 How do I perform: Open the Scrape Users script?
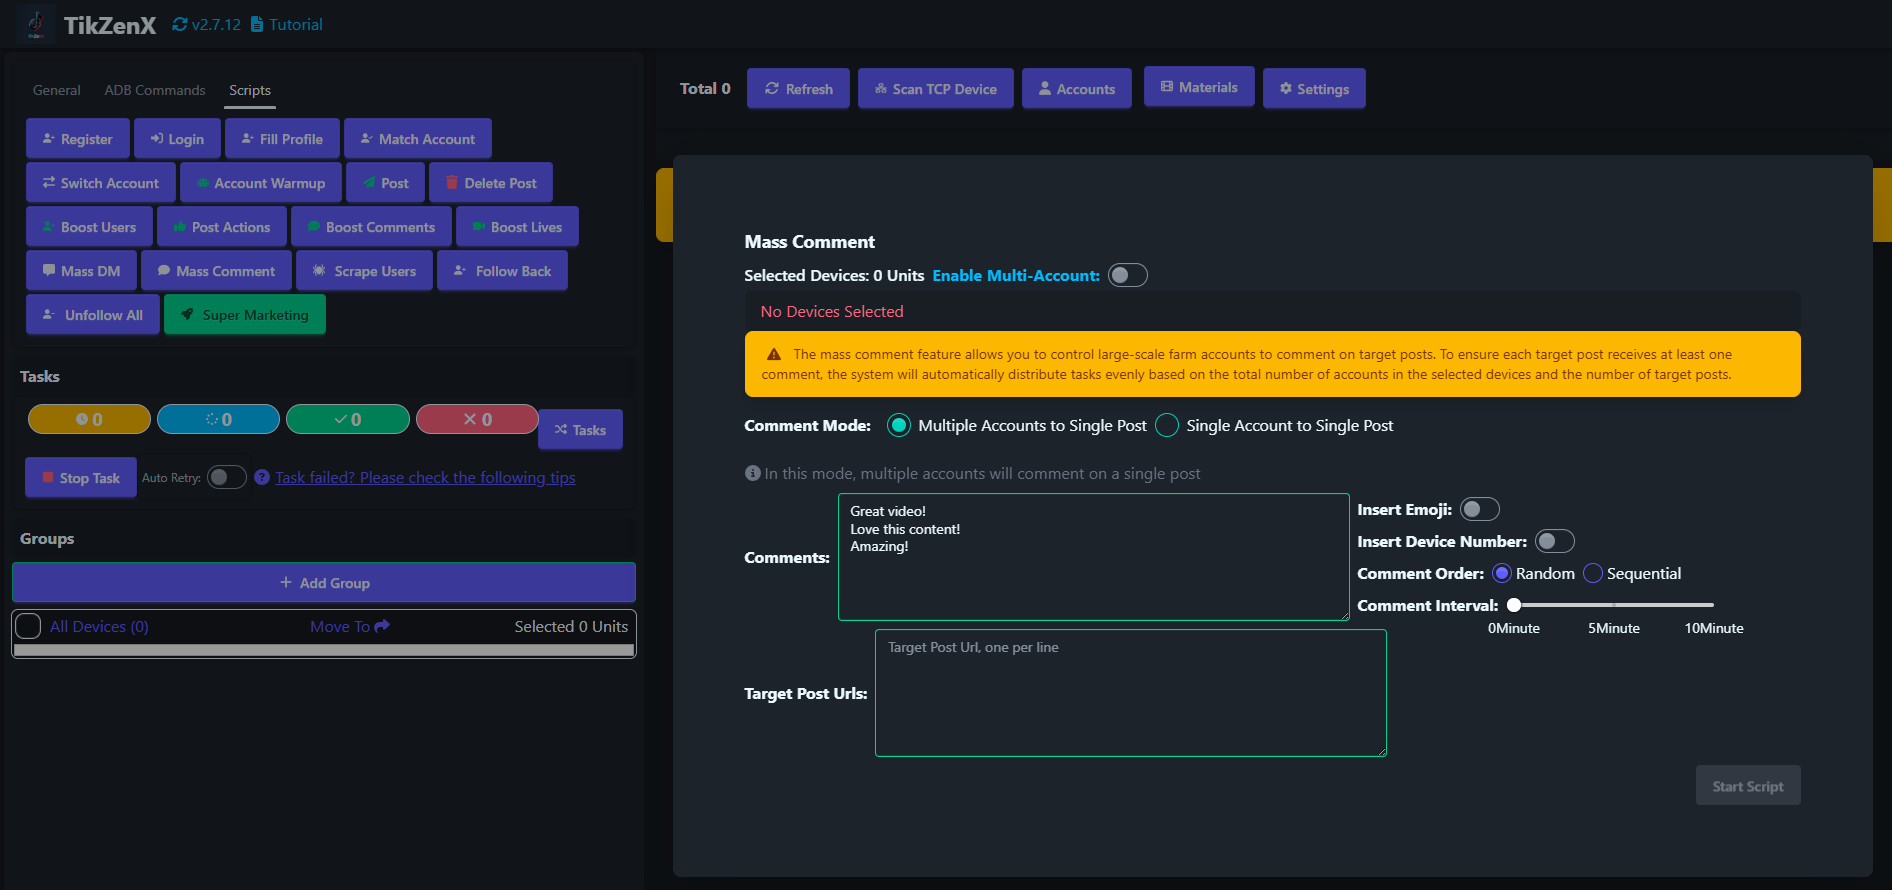(364, 271)
